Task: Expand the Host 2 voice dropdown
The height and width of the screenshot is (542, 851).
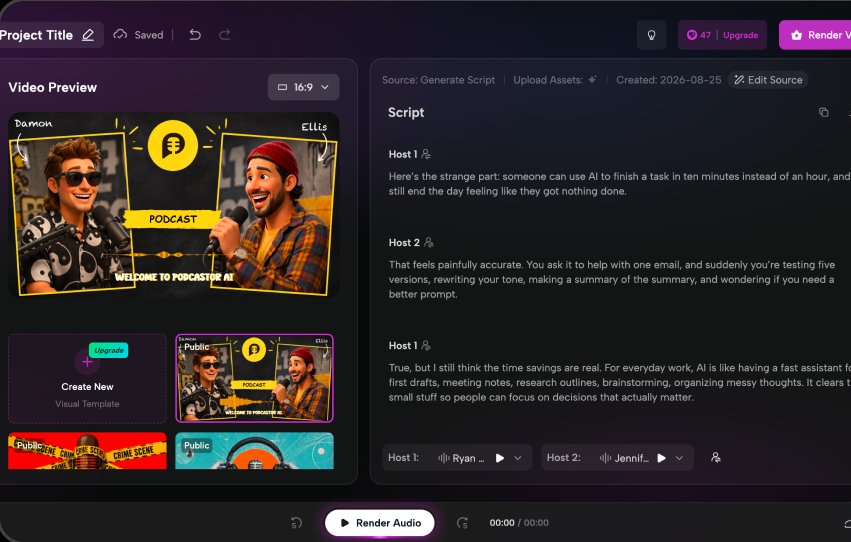Action: (x=679, y=458)
